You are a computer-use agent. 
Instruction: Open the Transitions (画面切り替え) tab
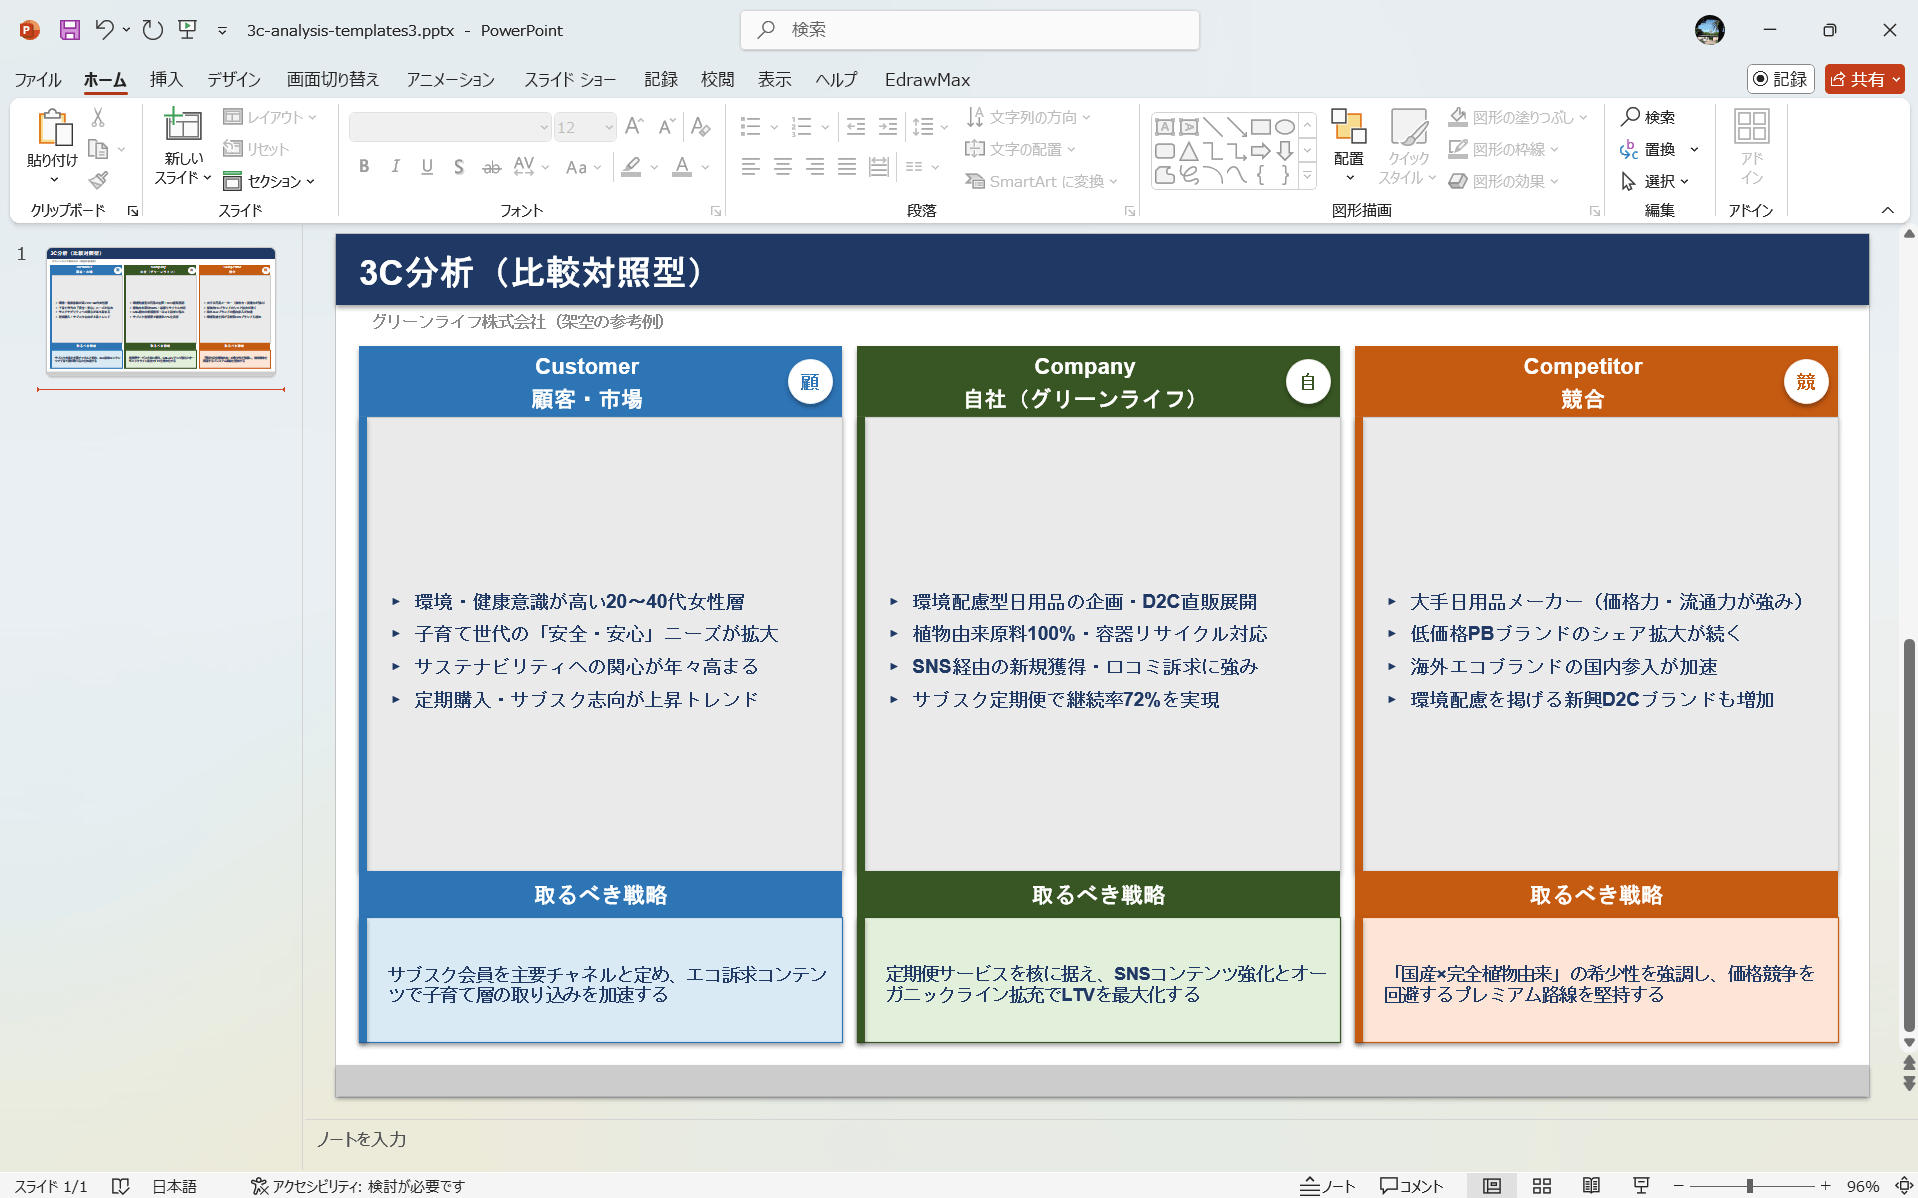point(333,79)
